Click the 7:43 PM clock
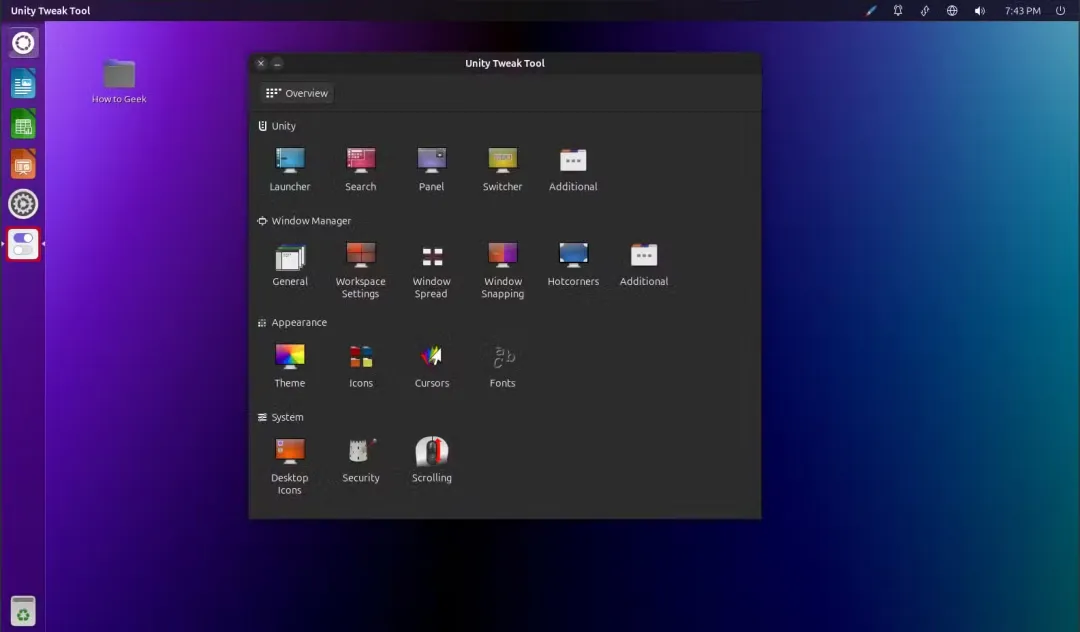Screen dimensions: 1080x632 [1022, 10]
